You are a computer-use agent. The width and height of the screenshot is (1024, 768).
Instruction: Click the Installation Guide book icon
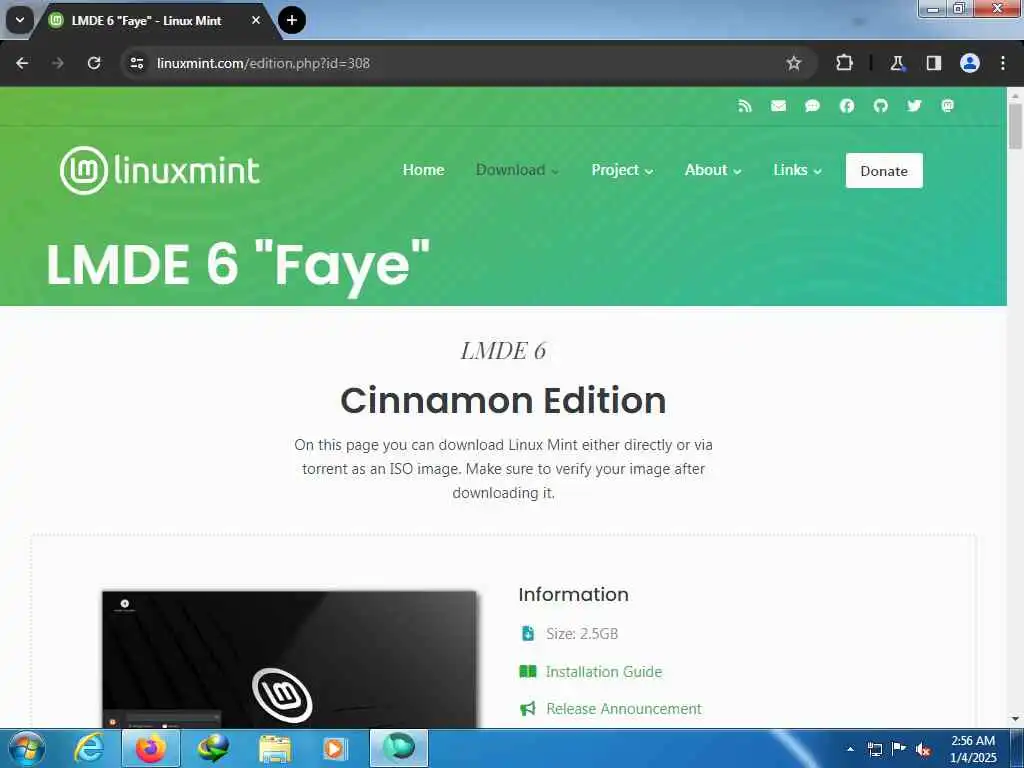point(528,671)
